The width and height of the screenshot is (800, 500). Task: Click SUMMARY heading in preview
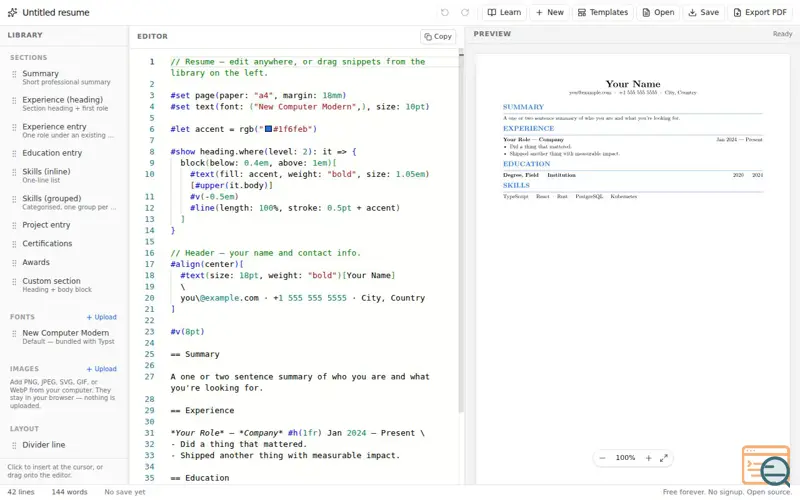click(x=523, y=107)
